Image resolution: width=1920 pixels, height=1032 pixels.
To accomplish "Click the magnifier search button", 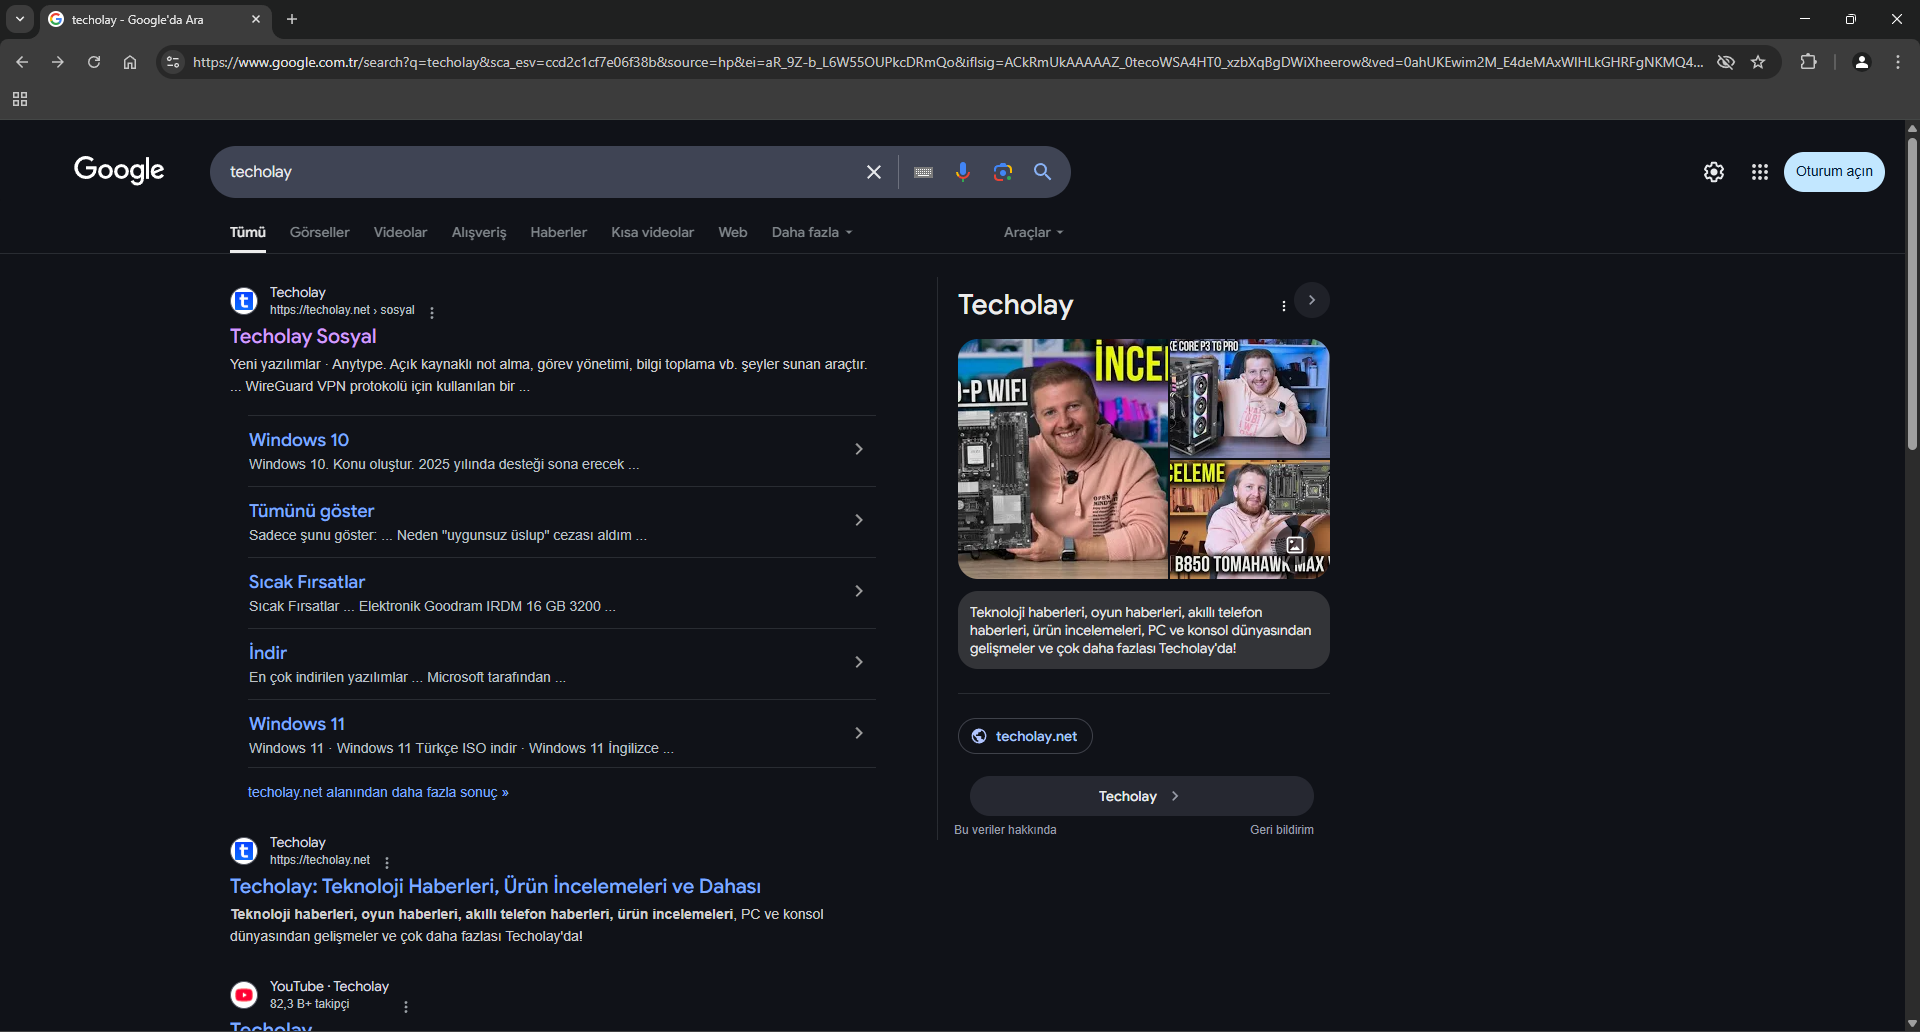I will pos(1042,172).
